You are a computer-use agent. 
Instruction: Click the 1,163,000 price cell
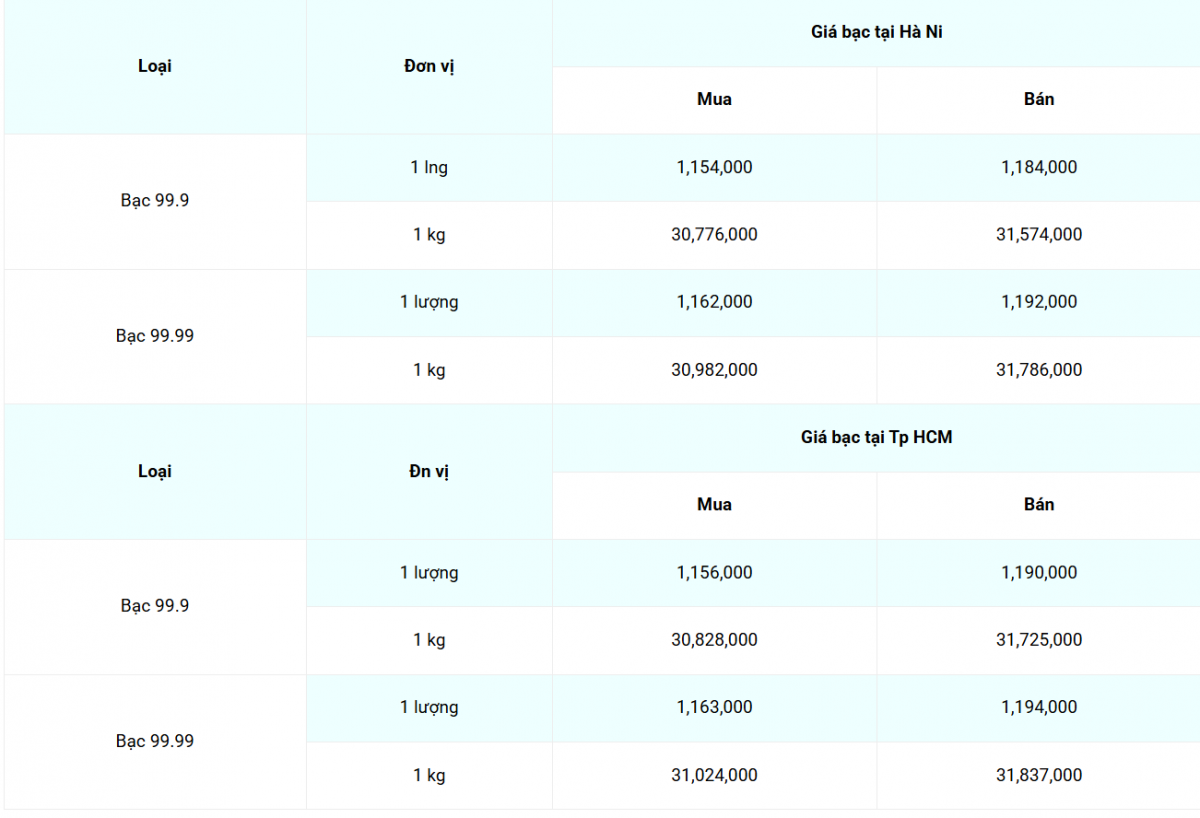coord(714,707)
